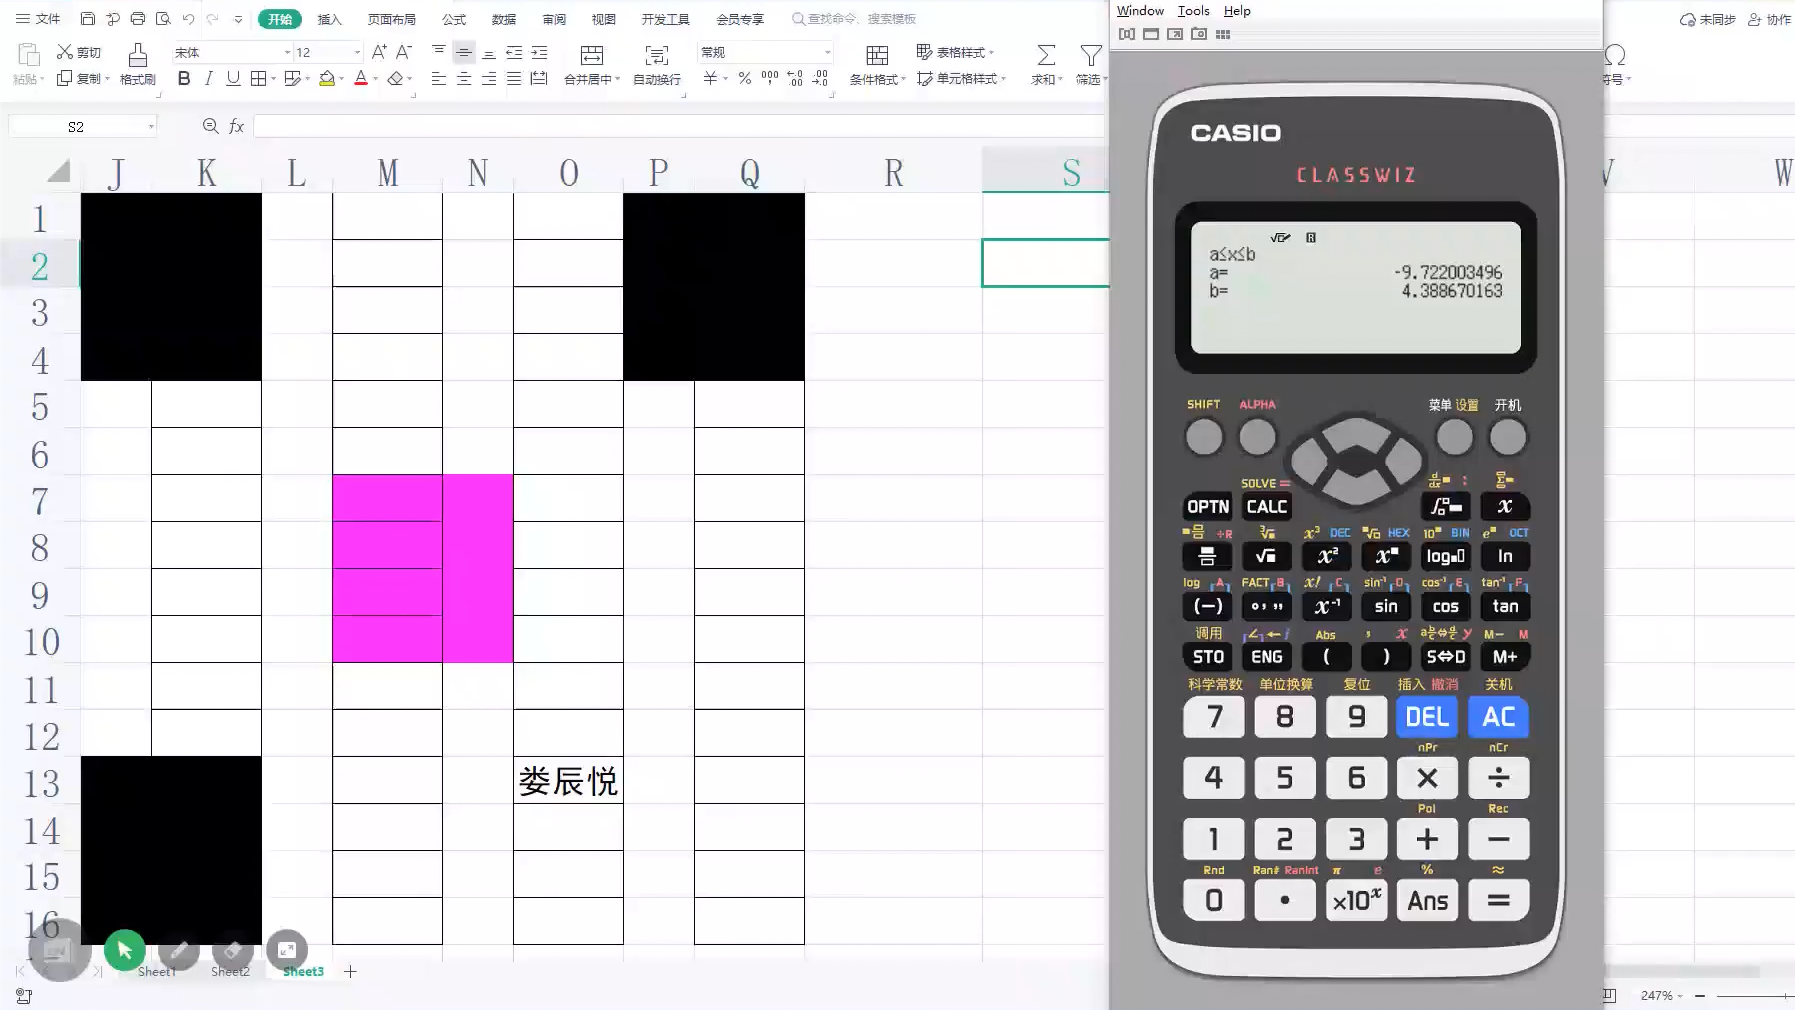Click the align right icon

[489, 78]
